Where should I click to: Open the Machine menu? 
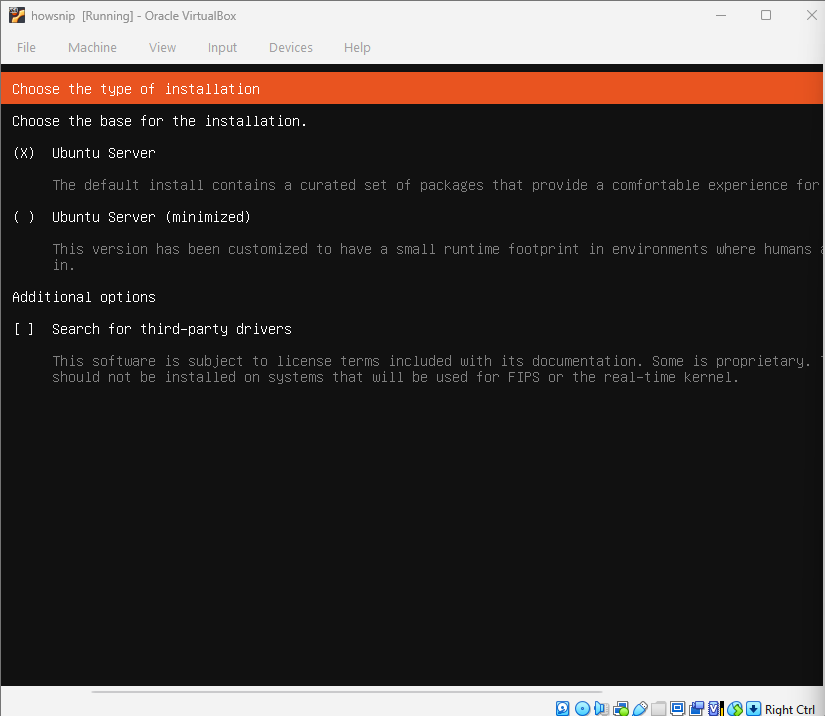(x=92, y=47)
